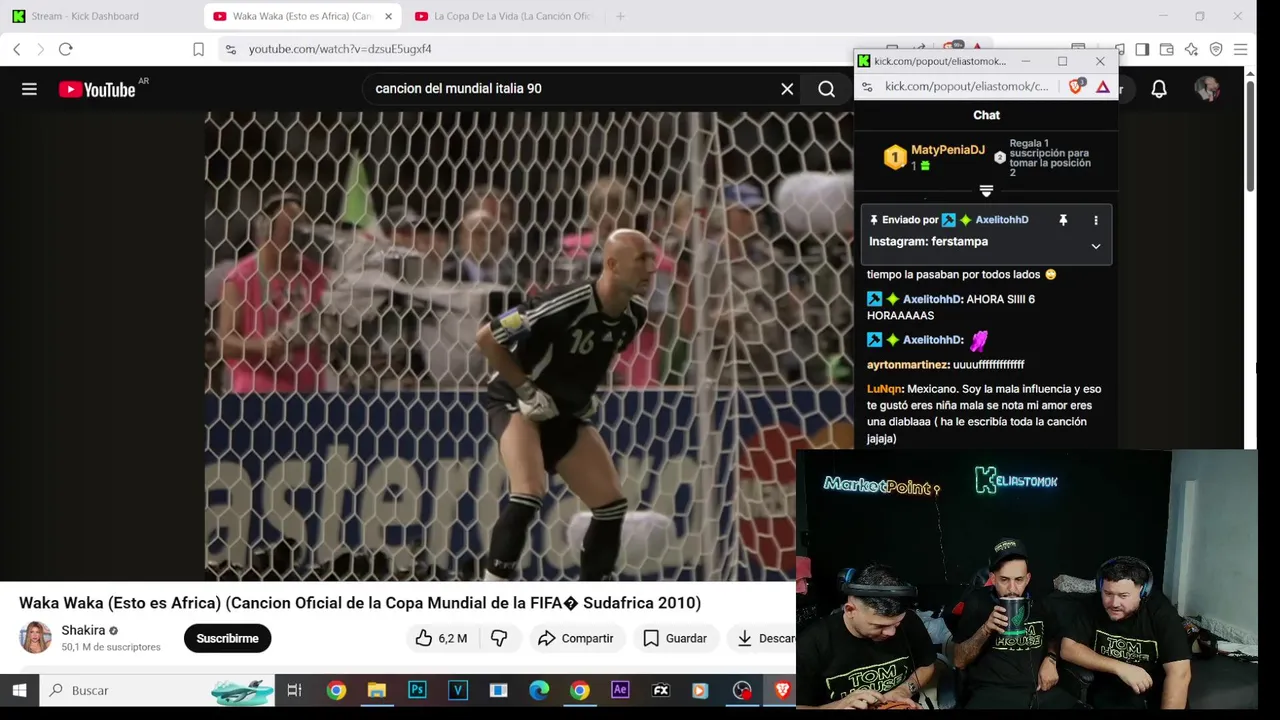The width and height of the screenshot is (1280, 720).
Task: Reload the YouTube page
Action: click(x=66, y=49)
